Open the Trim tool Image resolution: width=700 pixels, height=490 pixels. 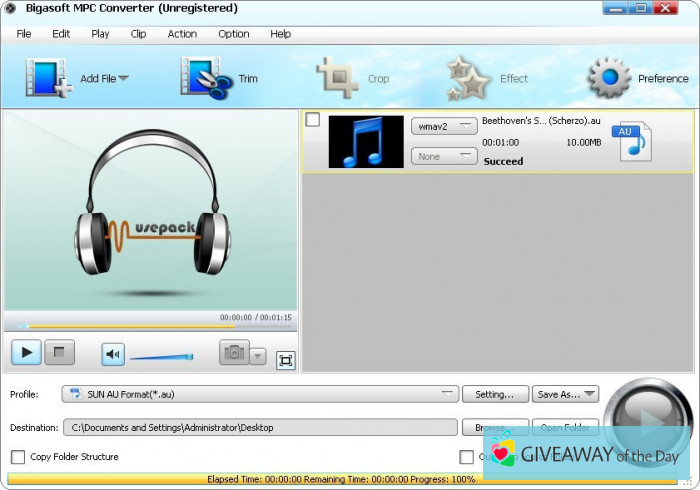204,78
